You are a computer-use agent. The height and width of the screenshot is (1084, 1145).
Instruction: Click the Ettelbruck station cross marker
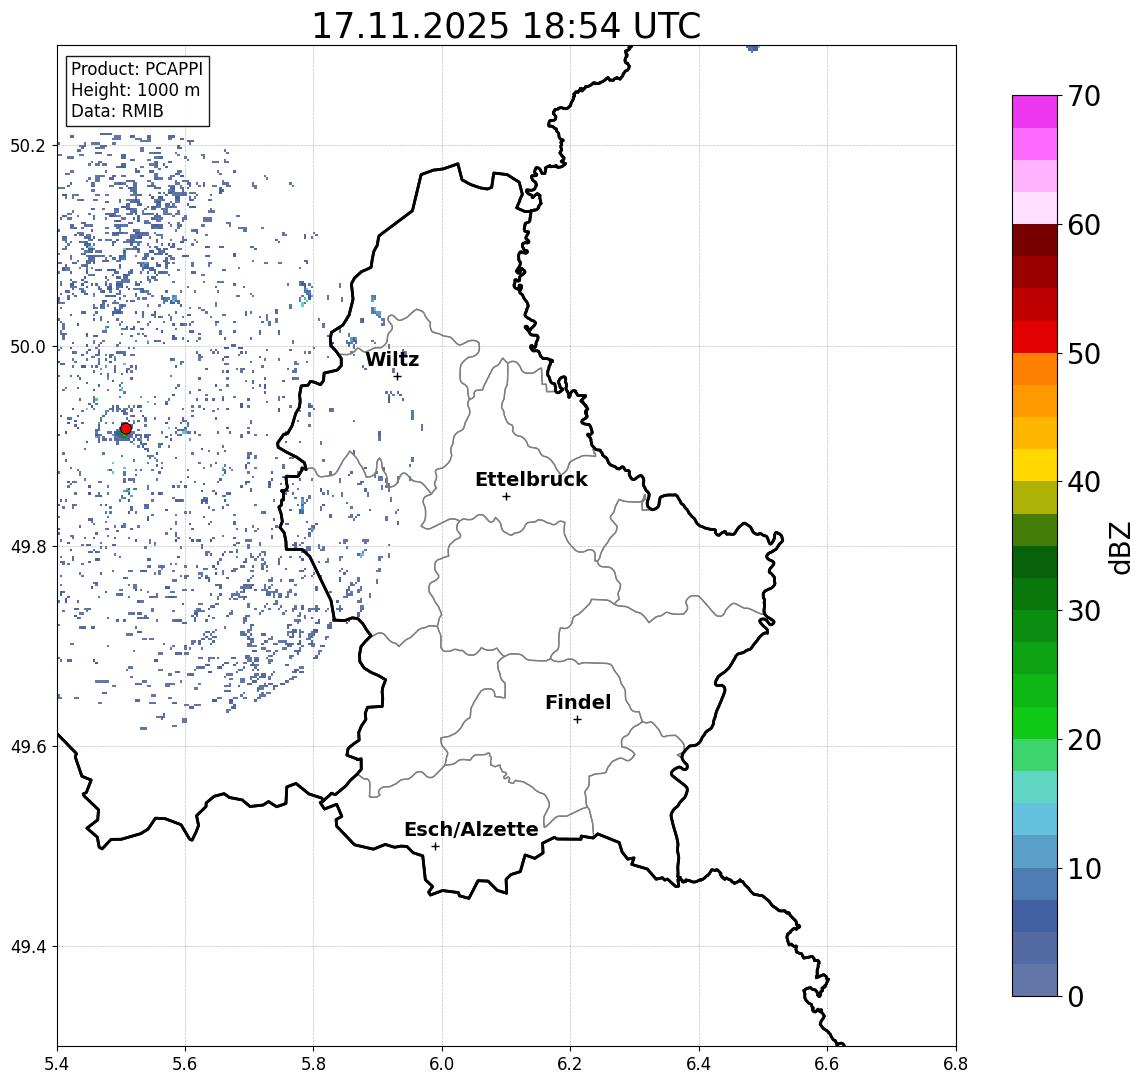[x=506, y=497]
